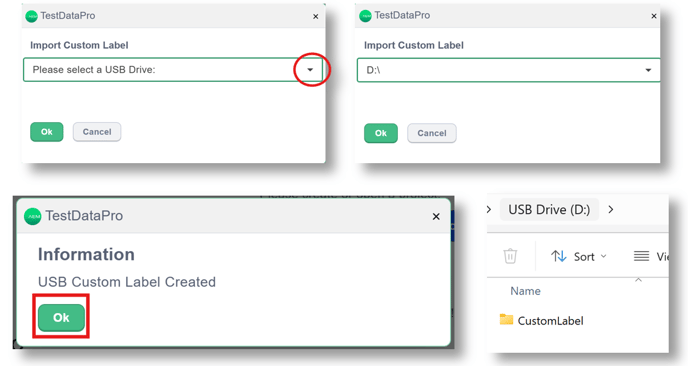Click the trash delete icon in File Explorer
This screenshot has width=688, height=366.
[x=510, y=256]
